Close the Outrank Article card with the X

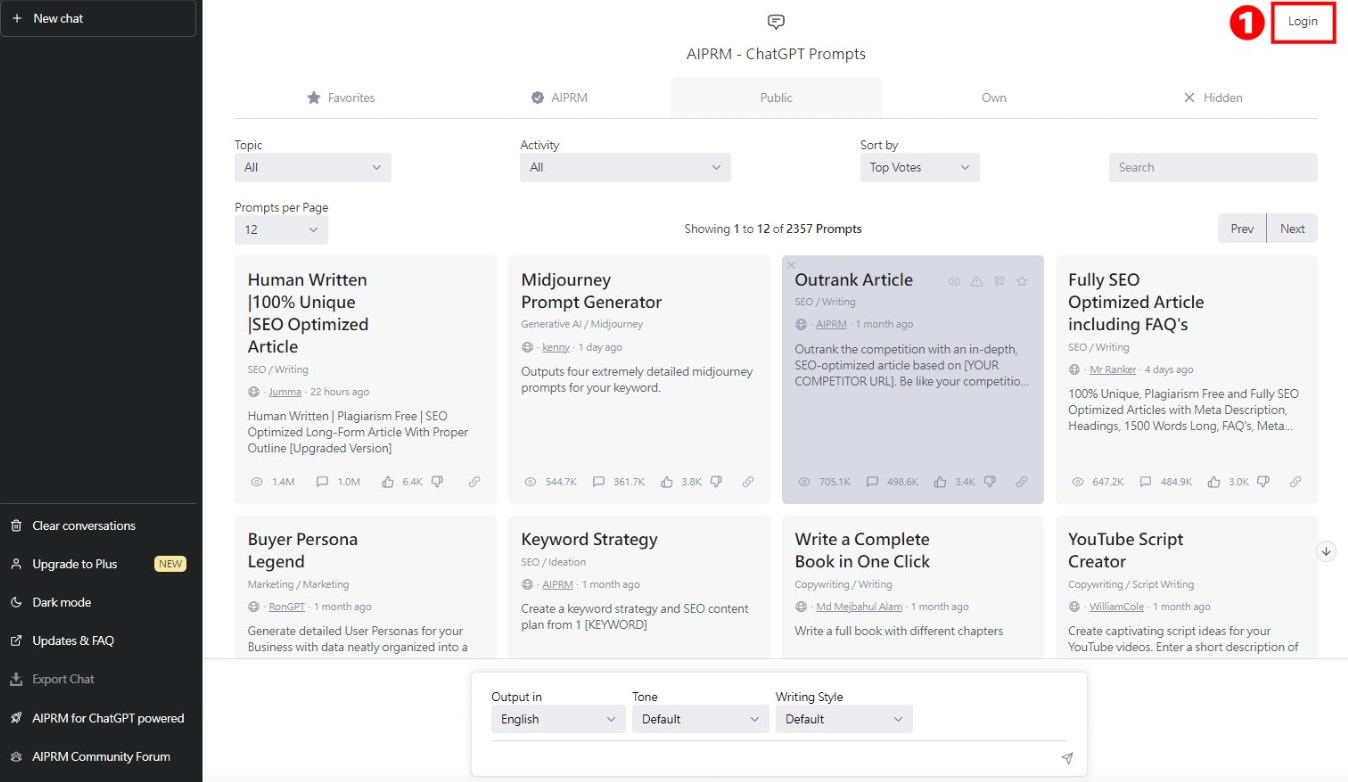pos(791,265)
